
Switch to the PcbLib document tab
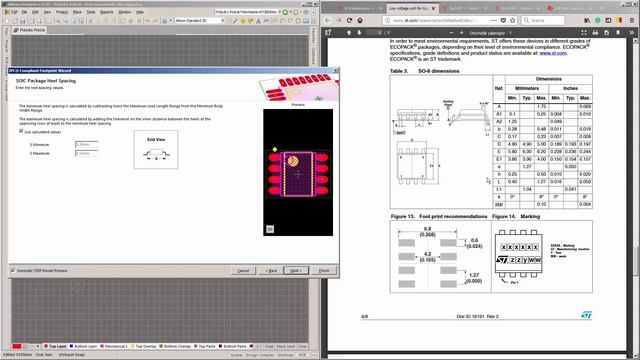coord(29,30)
